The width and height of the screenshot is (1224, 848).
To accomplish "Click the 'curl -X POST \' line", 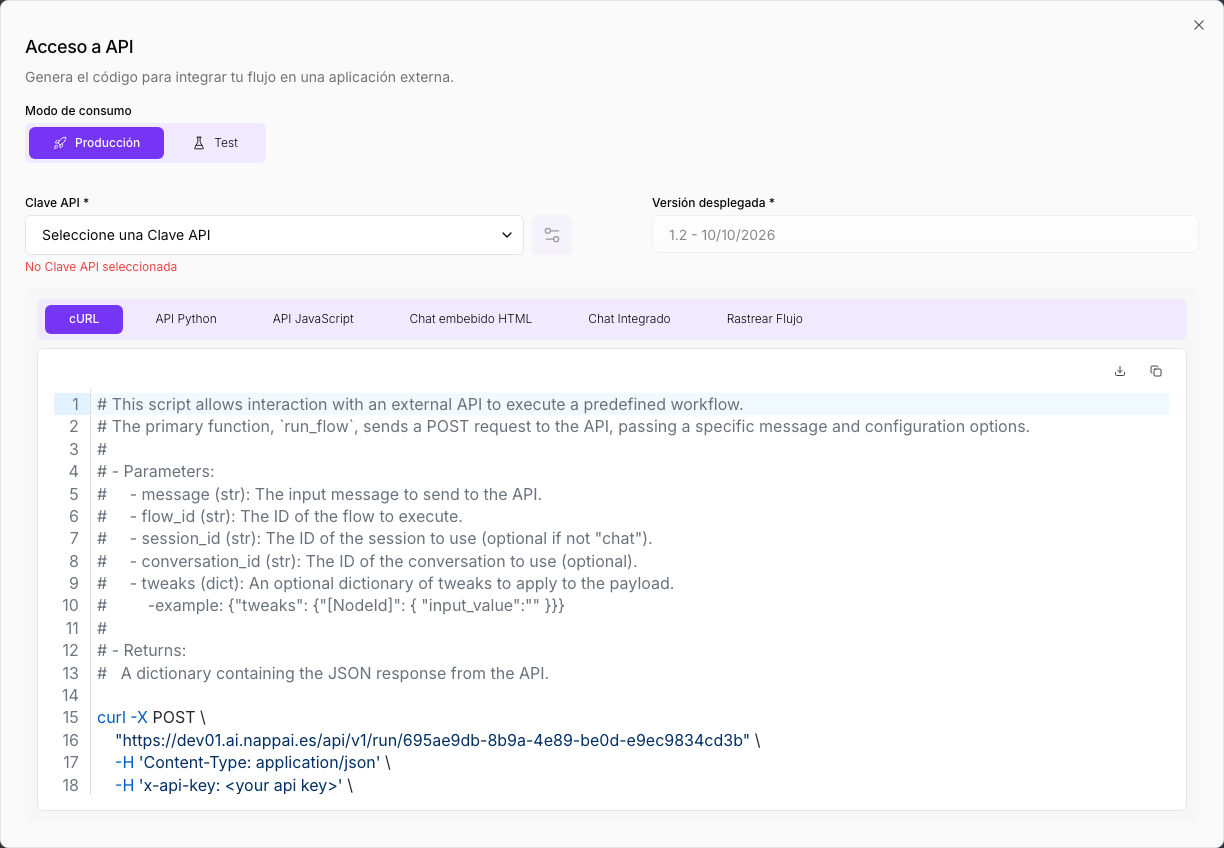I will 151,717.
